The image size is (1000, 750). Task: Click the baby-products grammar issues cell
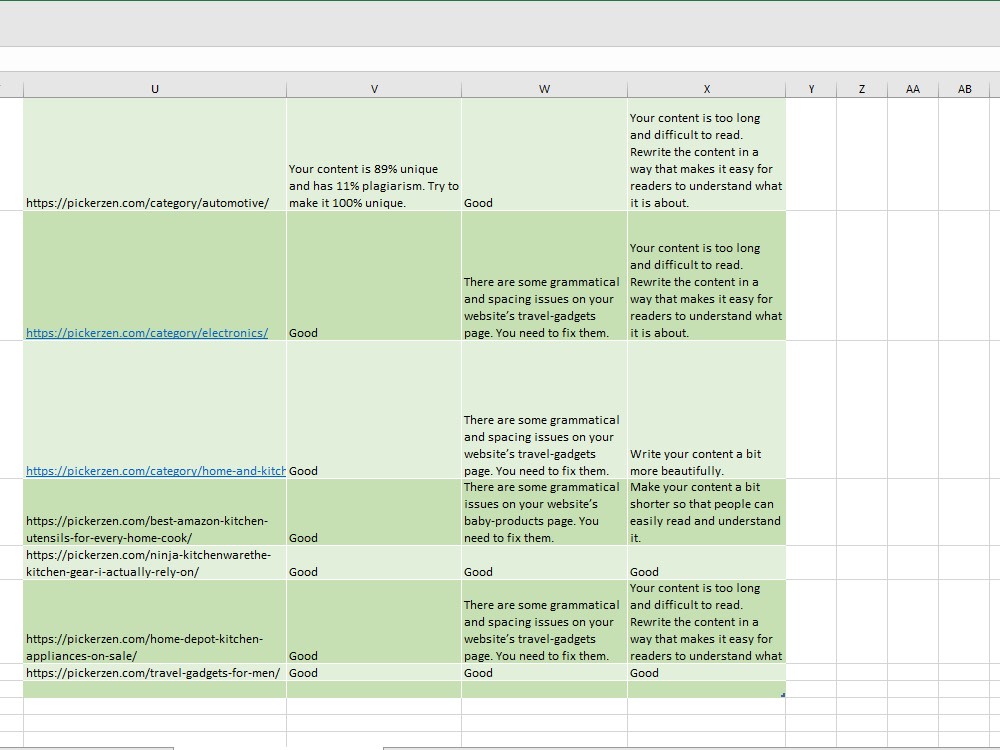tap(544, 512)
